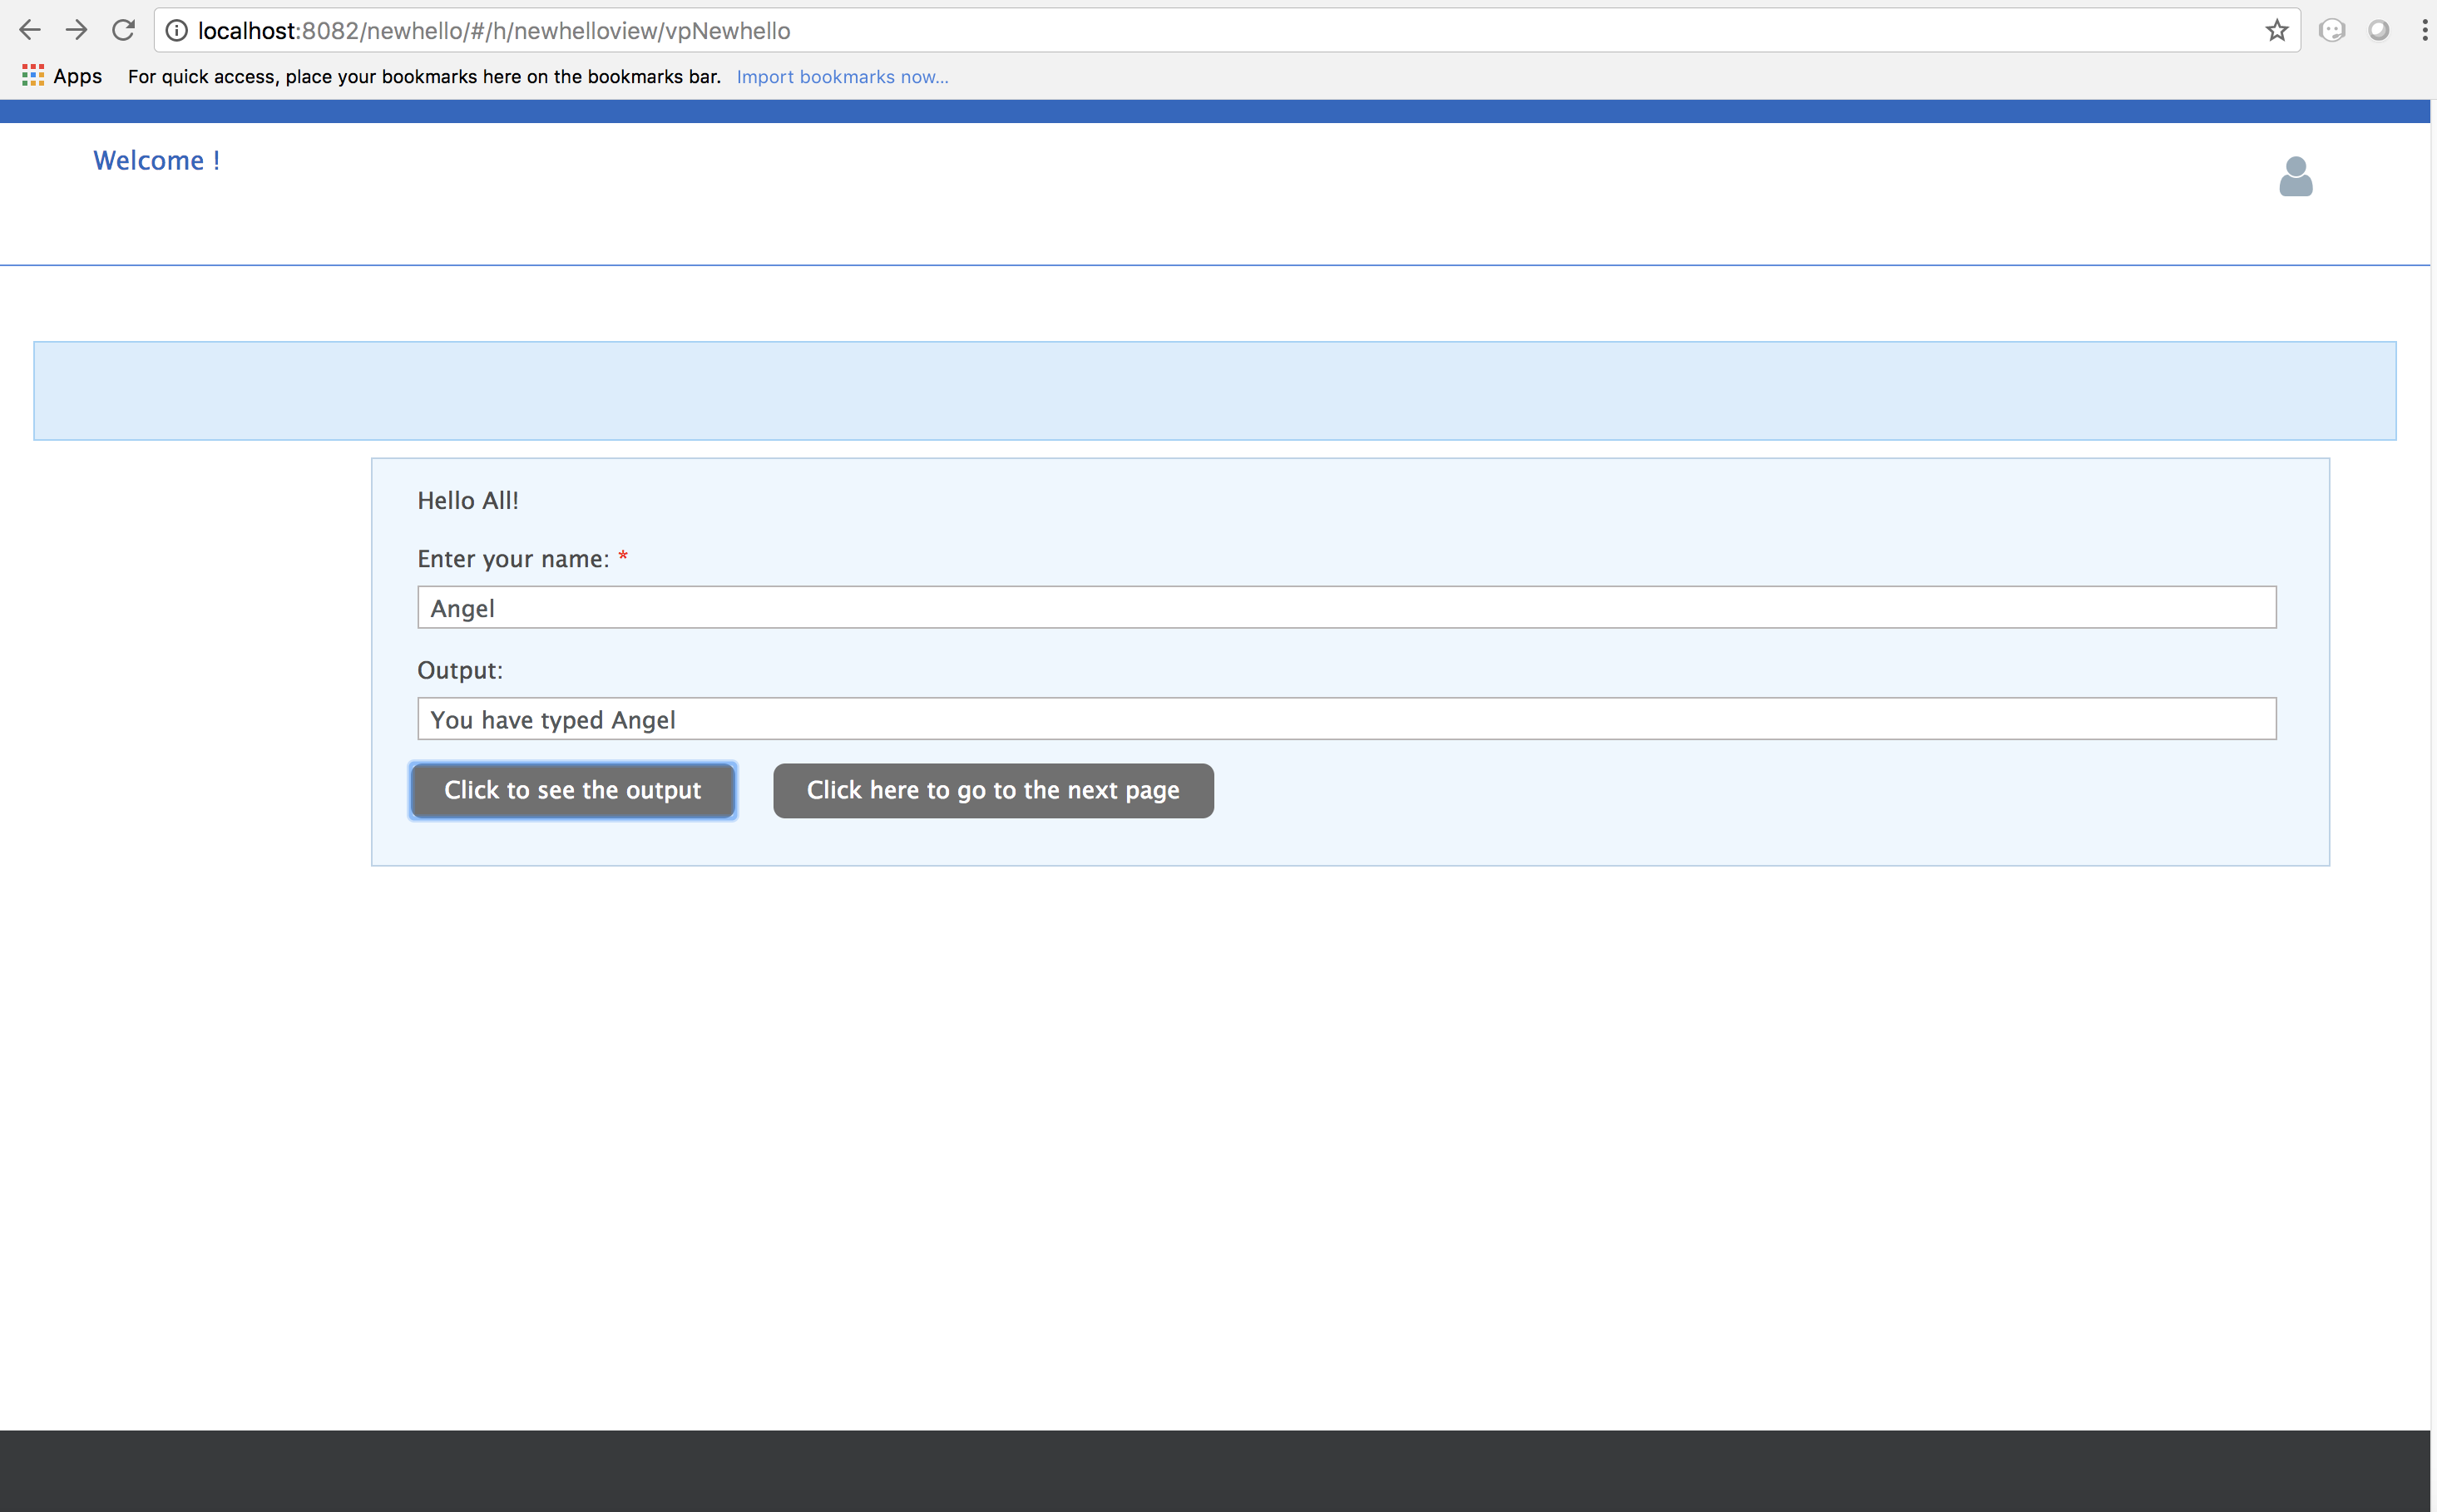Screen dimensions: 2437x1512
Task: Click the Welcome ! header link
Action: [157, 161]
